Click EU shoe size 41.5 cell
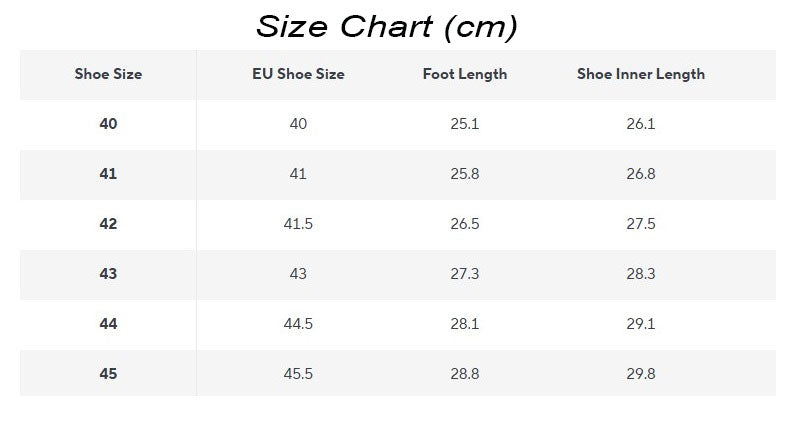The image size is (798, 422). point(298,223)
